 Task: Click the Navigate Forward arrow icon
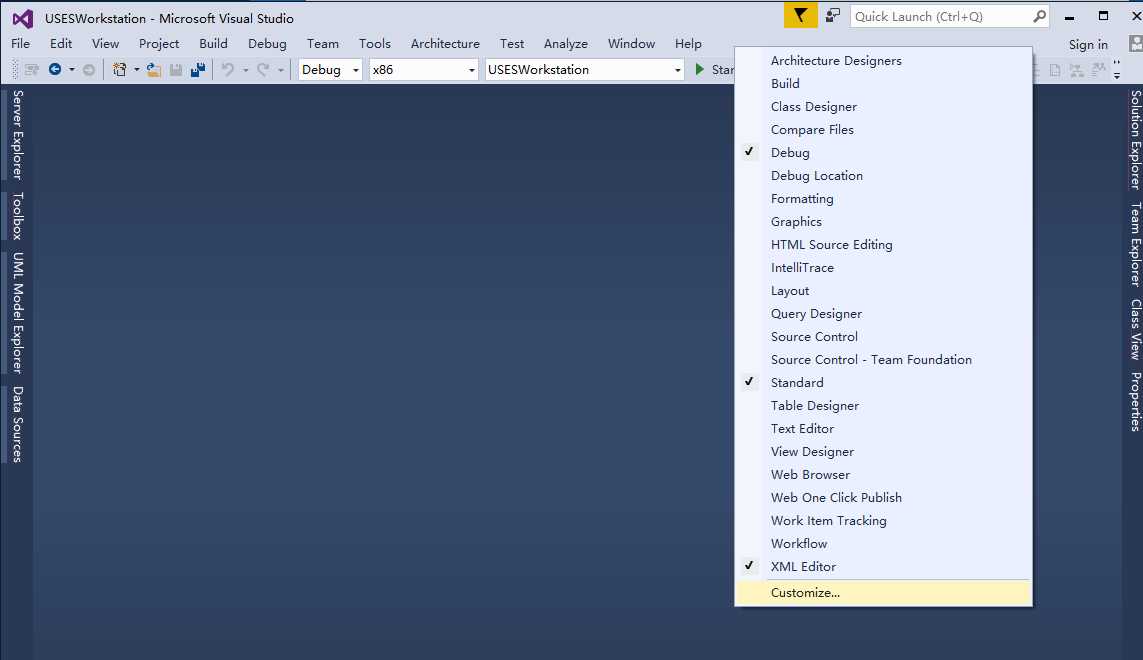pyautogui.click(x=89, y=70)
